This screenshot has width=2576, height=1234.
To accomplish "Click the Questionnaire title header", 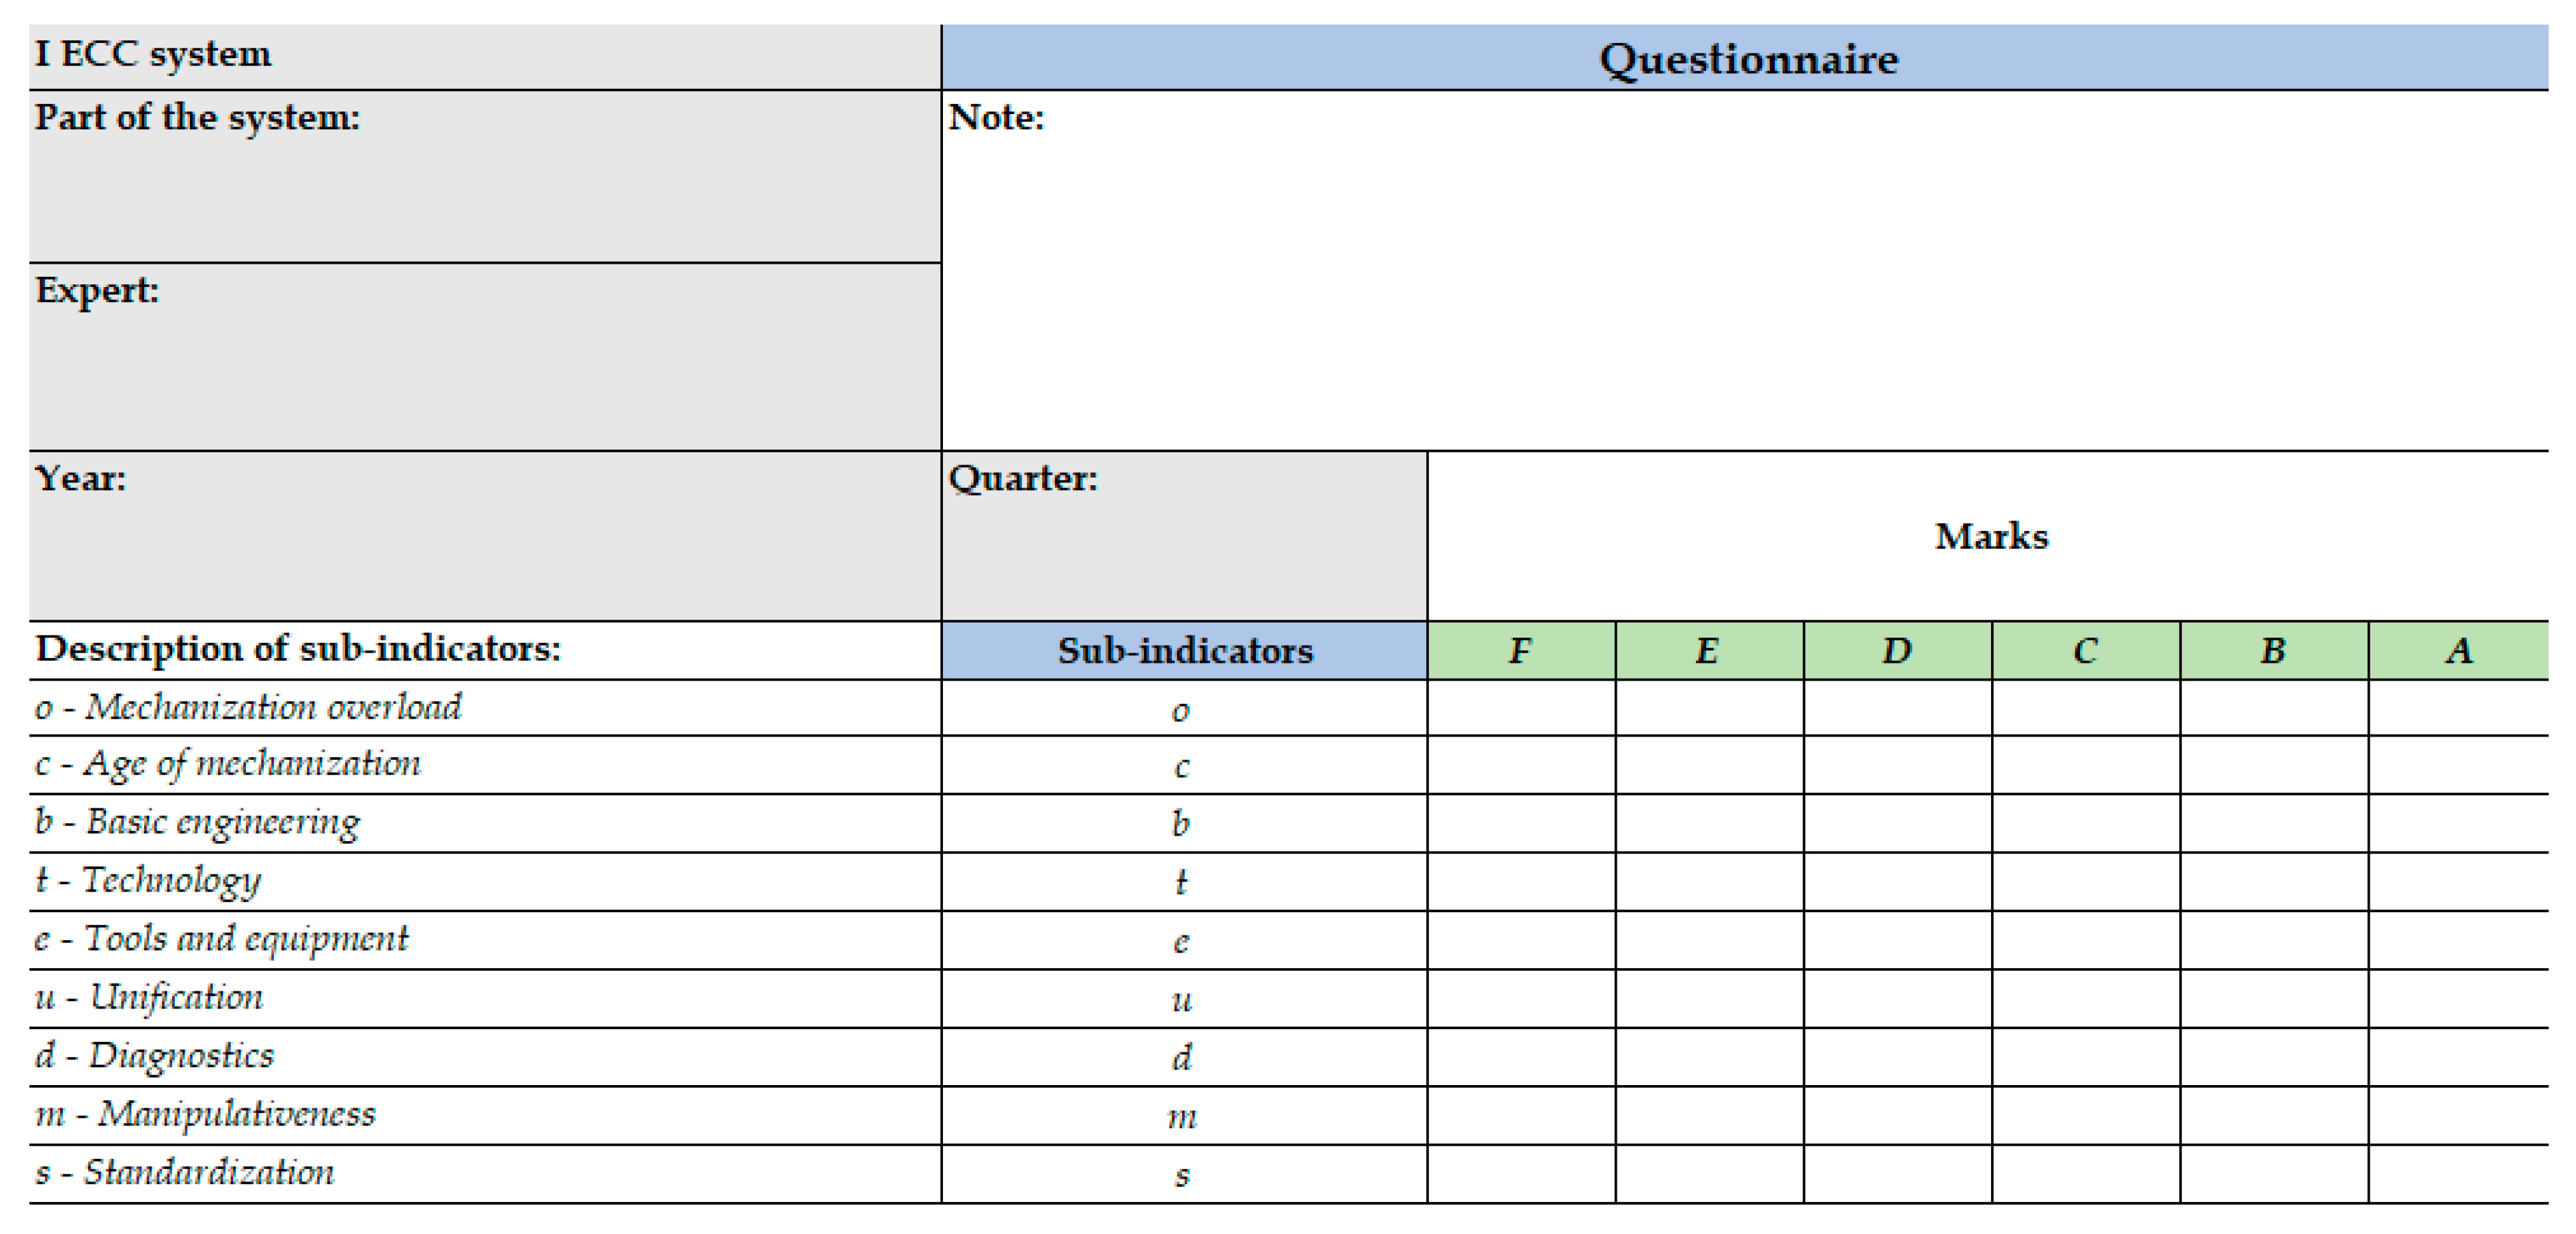I will pyautogui.click(x=1747, y=58).
